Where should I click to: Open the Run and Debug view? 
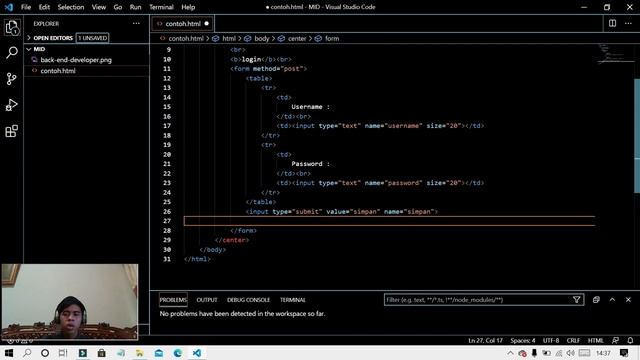(x=11, y=105)
